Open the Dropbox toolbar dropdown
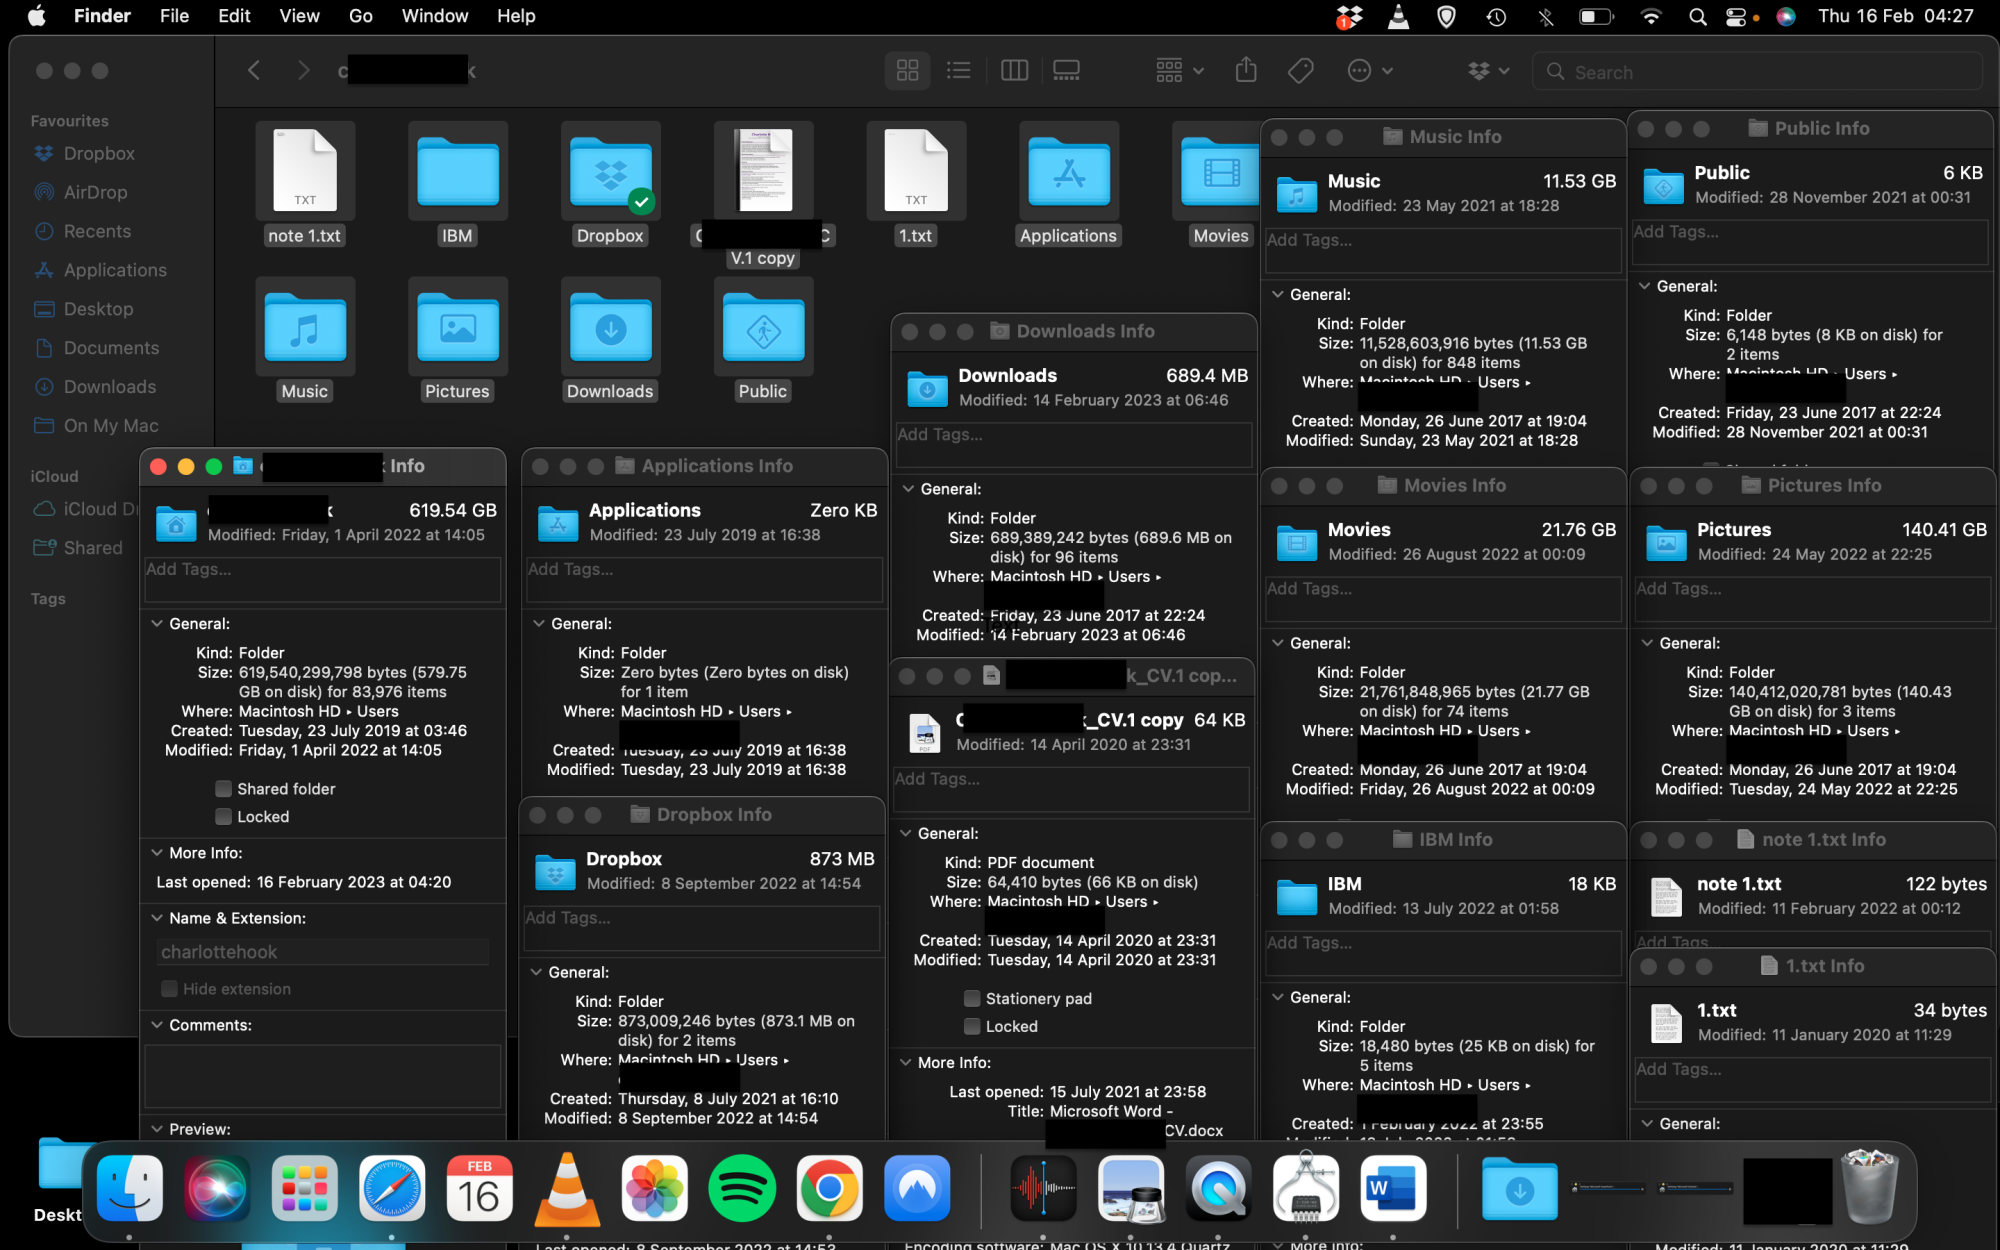This screenshot has width=2000, height=1250. [1489, 71]
